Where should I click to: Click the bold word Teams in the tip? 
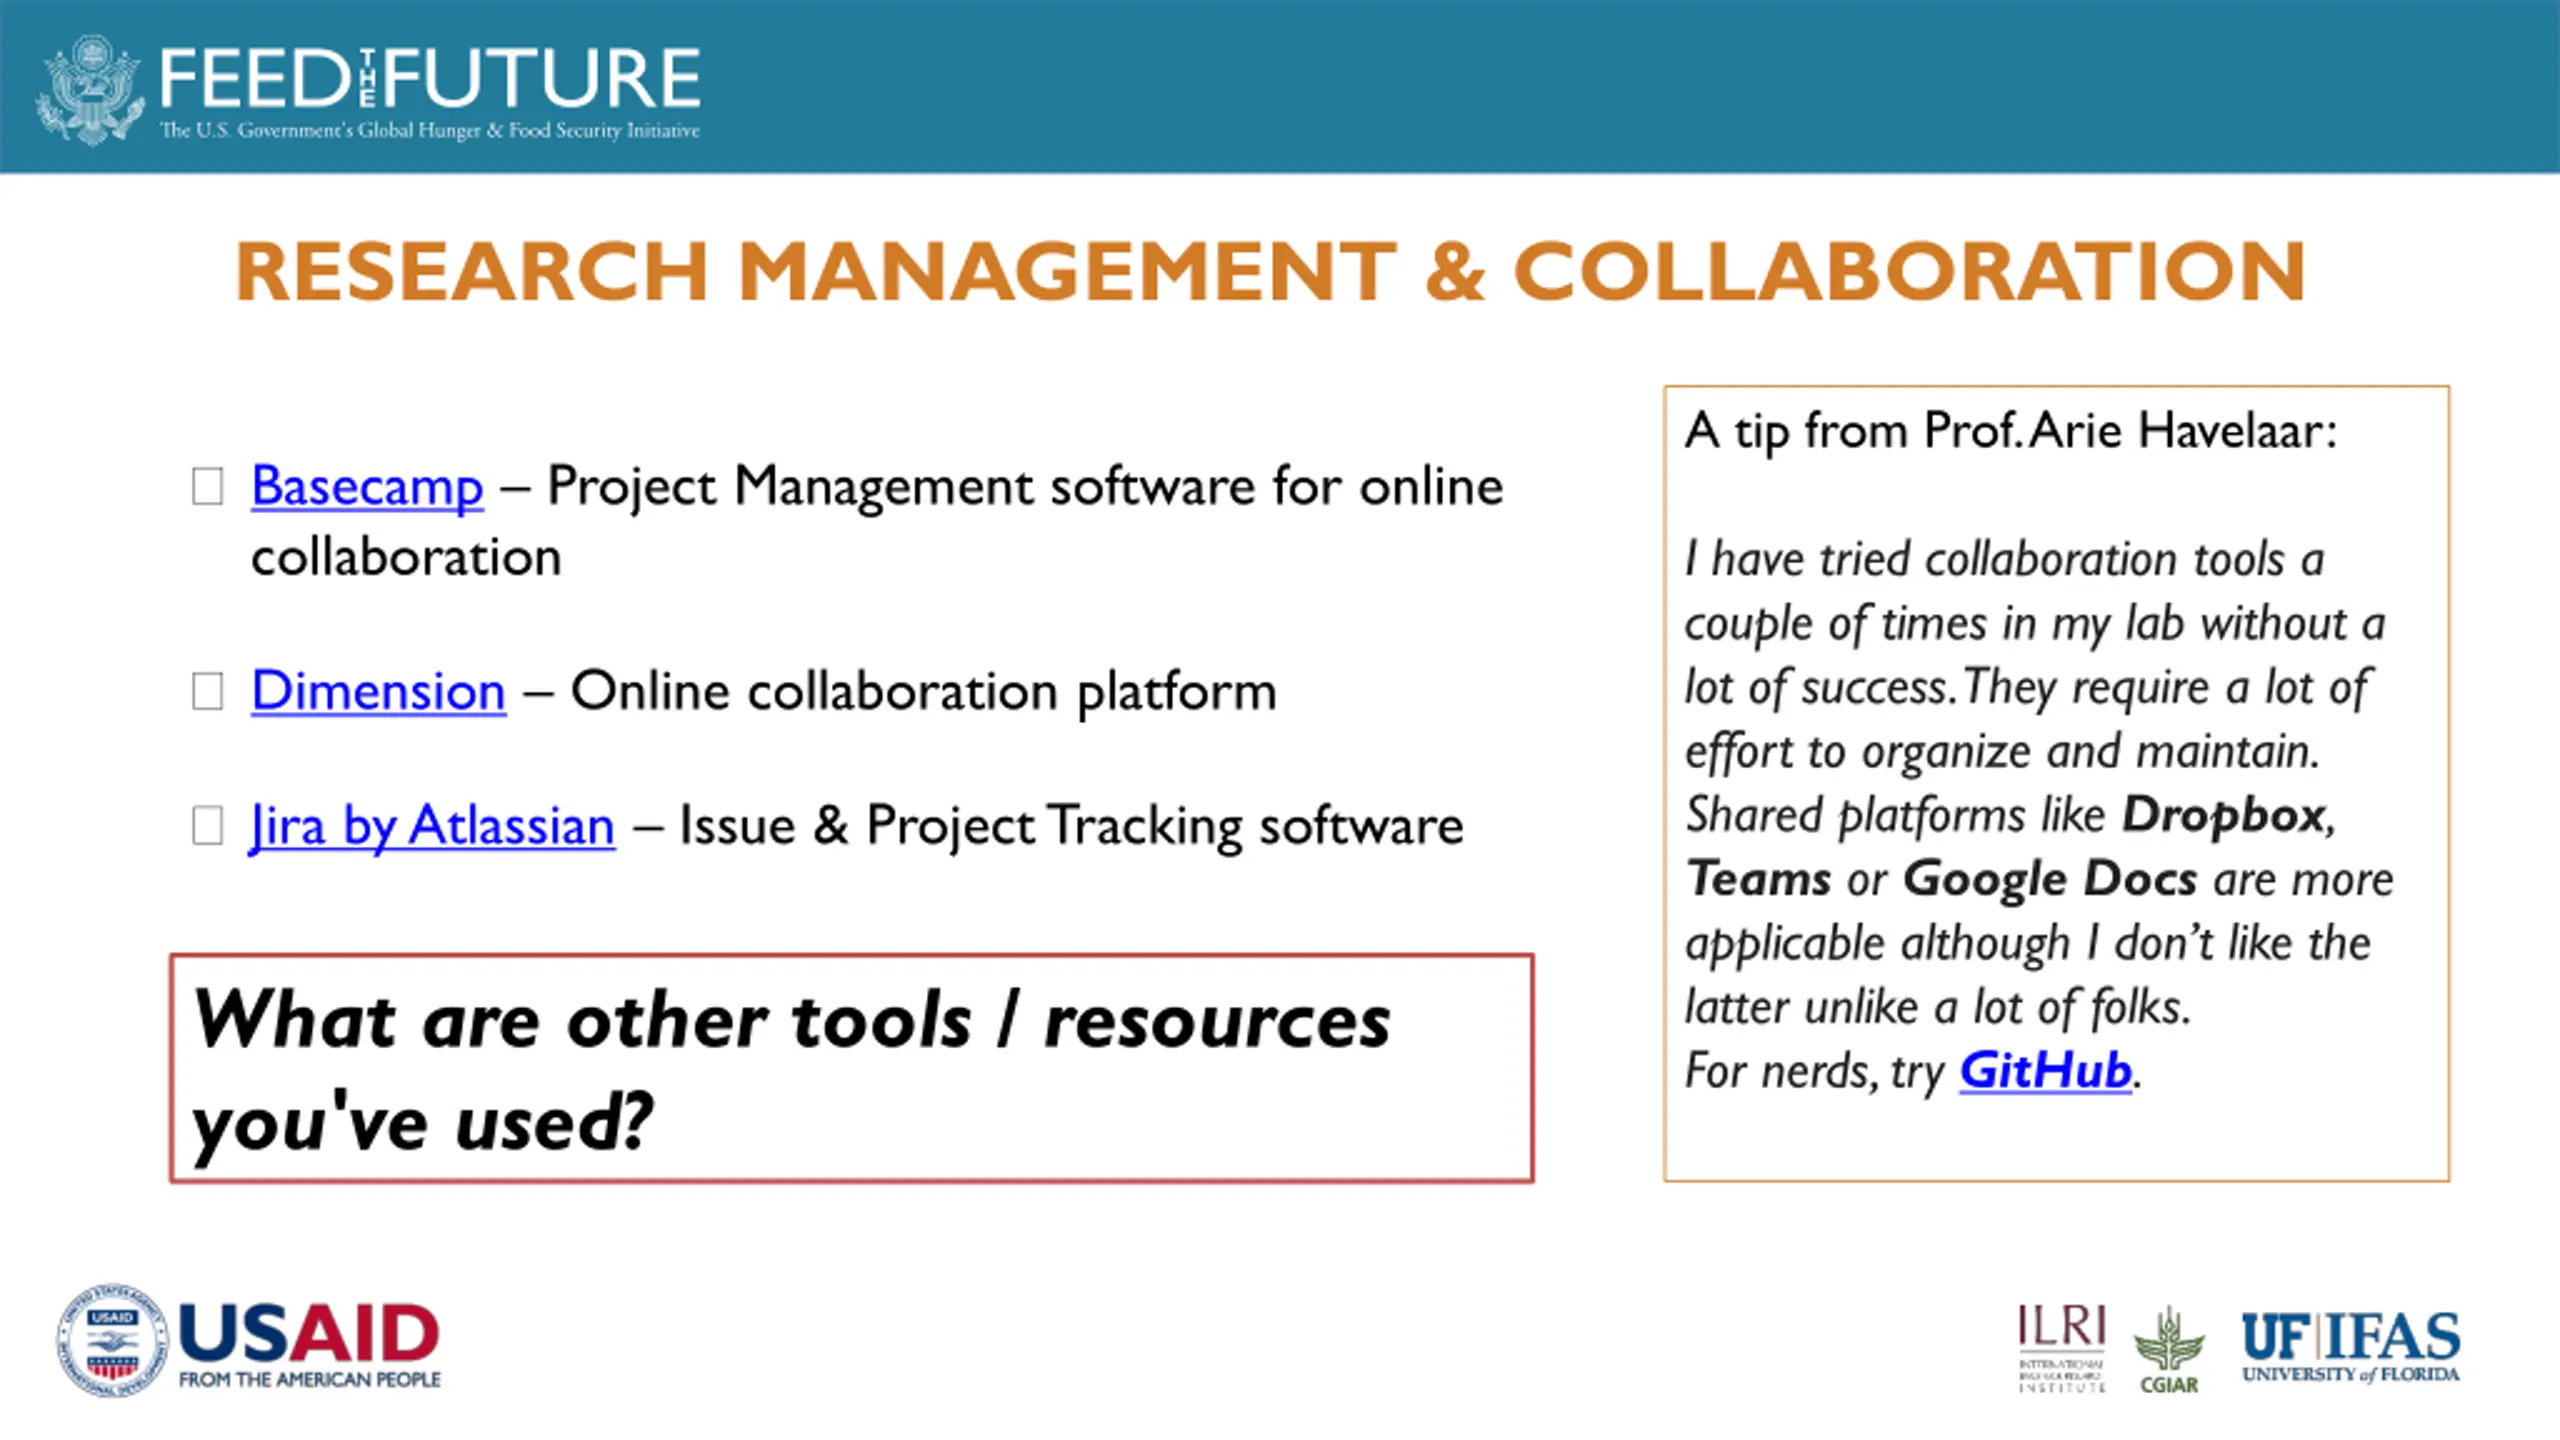(x=1758, y=880)
